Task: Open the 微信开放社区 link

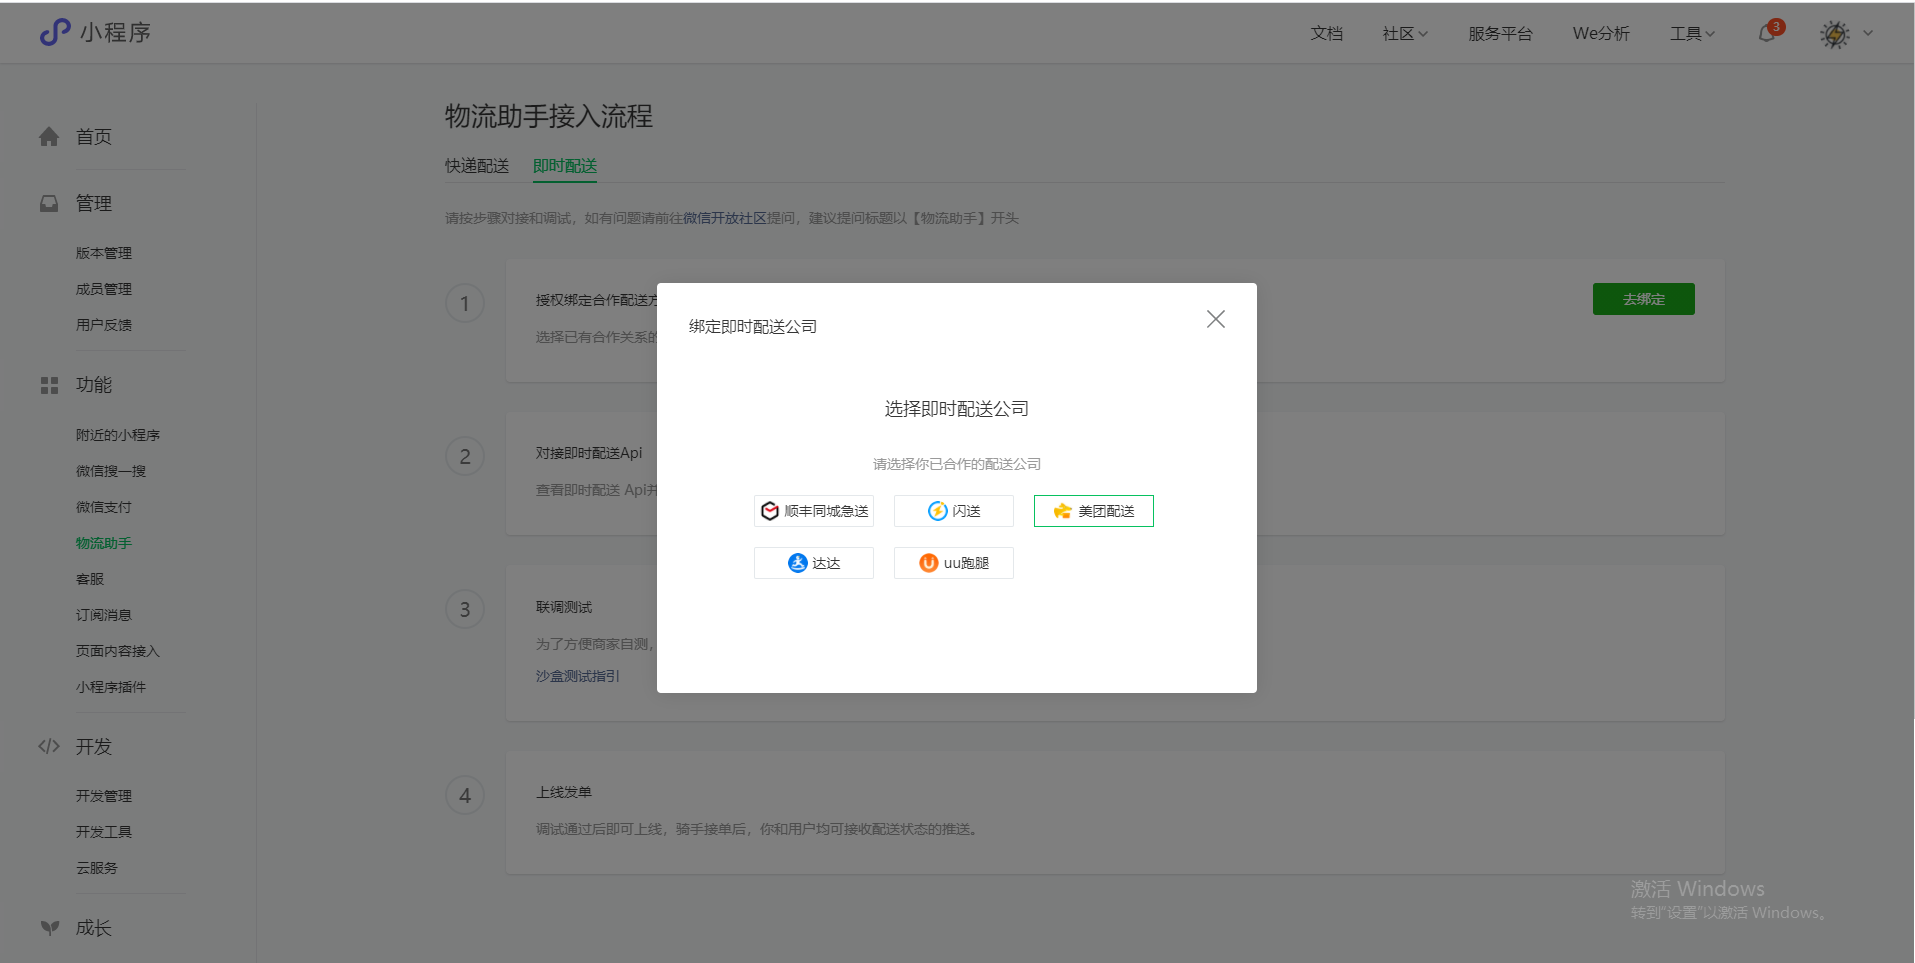Action: 725,218
